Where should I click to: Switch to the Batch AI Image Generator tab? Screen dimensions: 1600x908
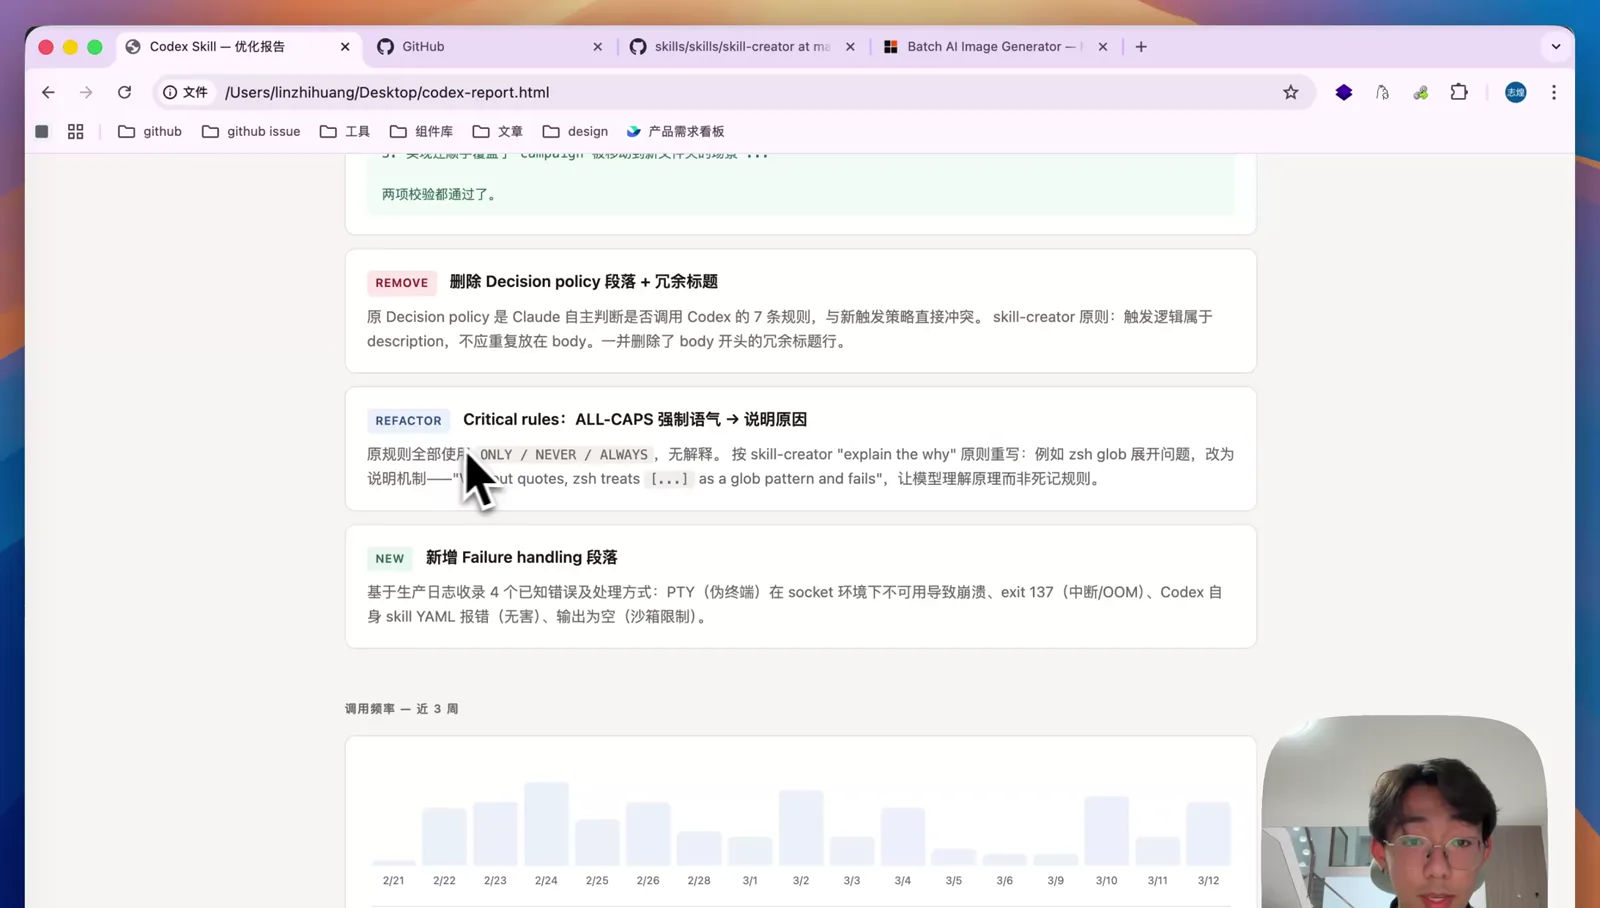994,46
